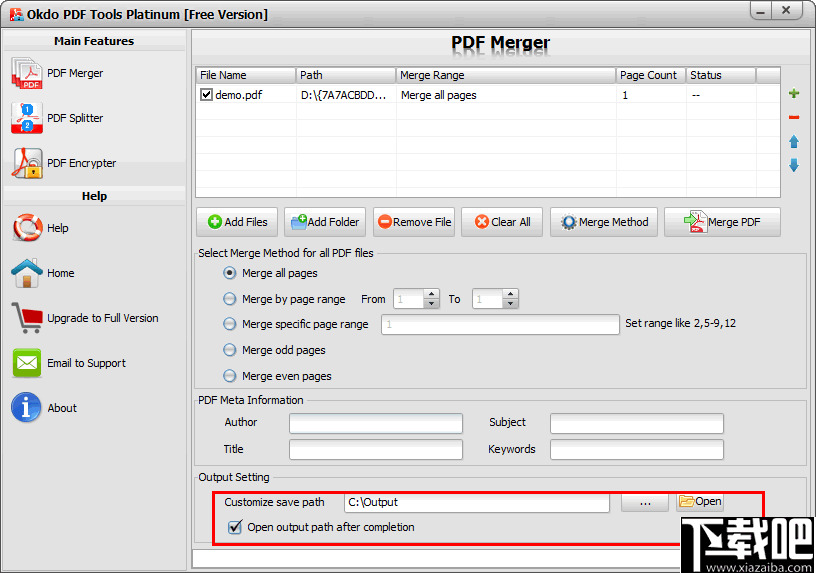
Task: Sort by Status column header
Action: (721, 75)
